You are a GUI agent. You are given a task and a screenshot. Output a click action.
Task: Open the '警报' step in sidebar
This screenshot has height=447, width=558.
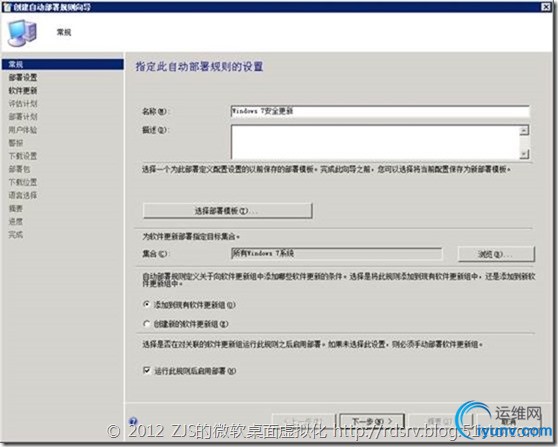pyautogui.click(x=16, y=143)
